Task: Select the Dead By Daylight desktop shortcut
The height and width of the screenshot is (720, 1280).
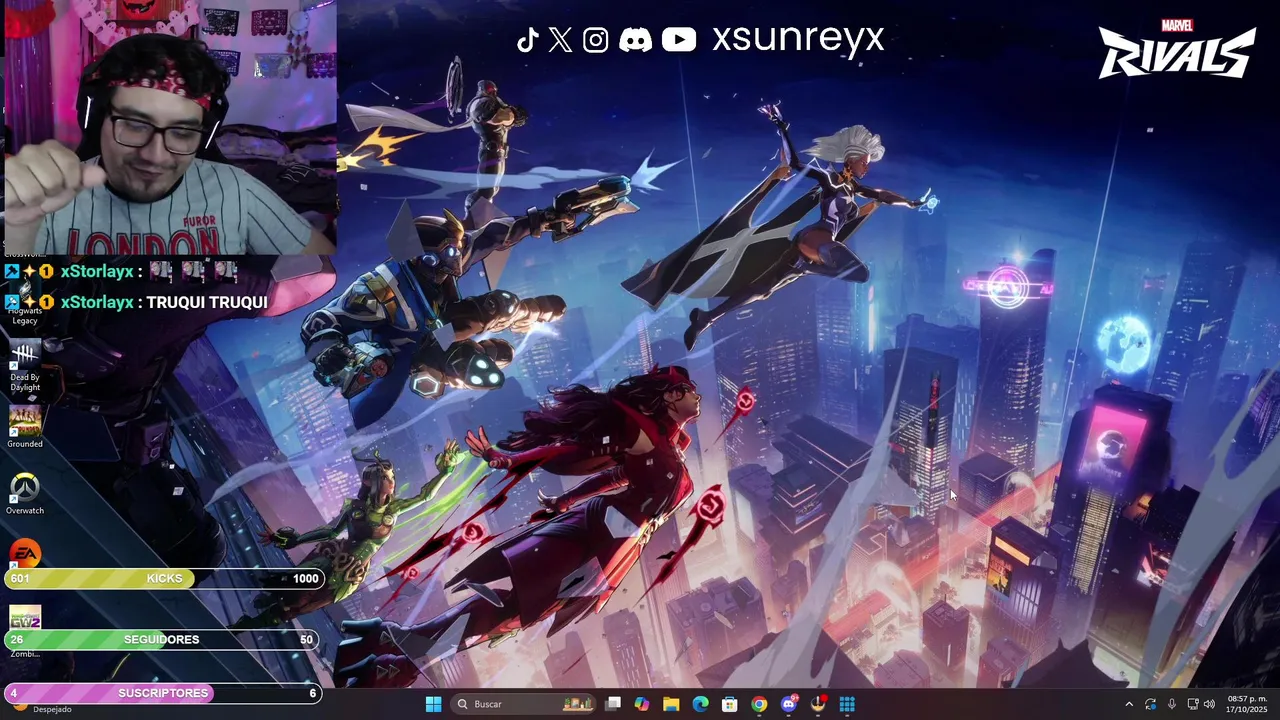Action: 25,365
